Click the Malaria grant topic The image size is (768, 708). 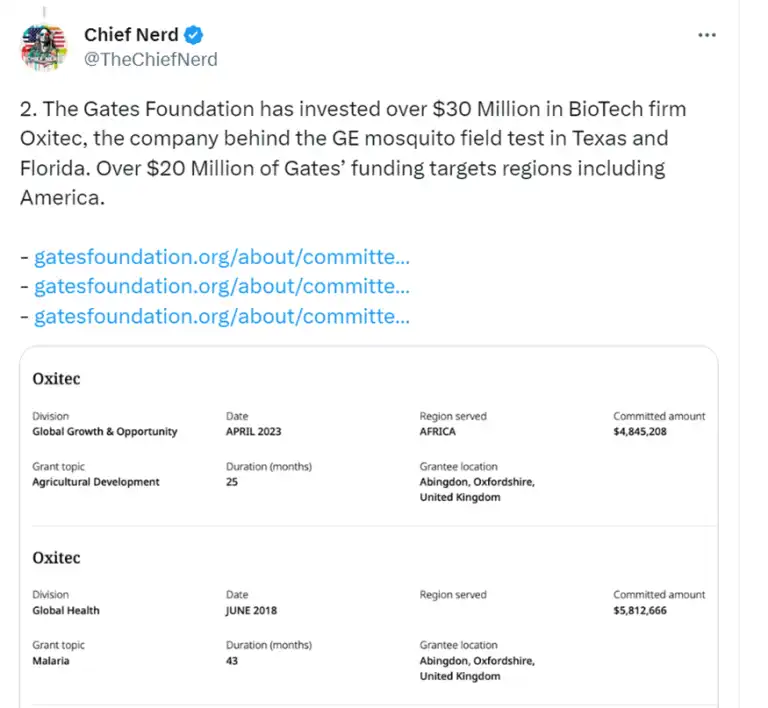click(x=51, y=661)
